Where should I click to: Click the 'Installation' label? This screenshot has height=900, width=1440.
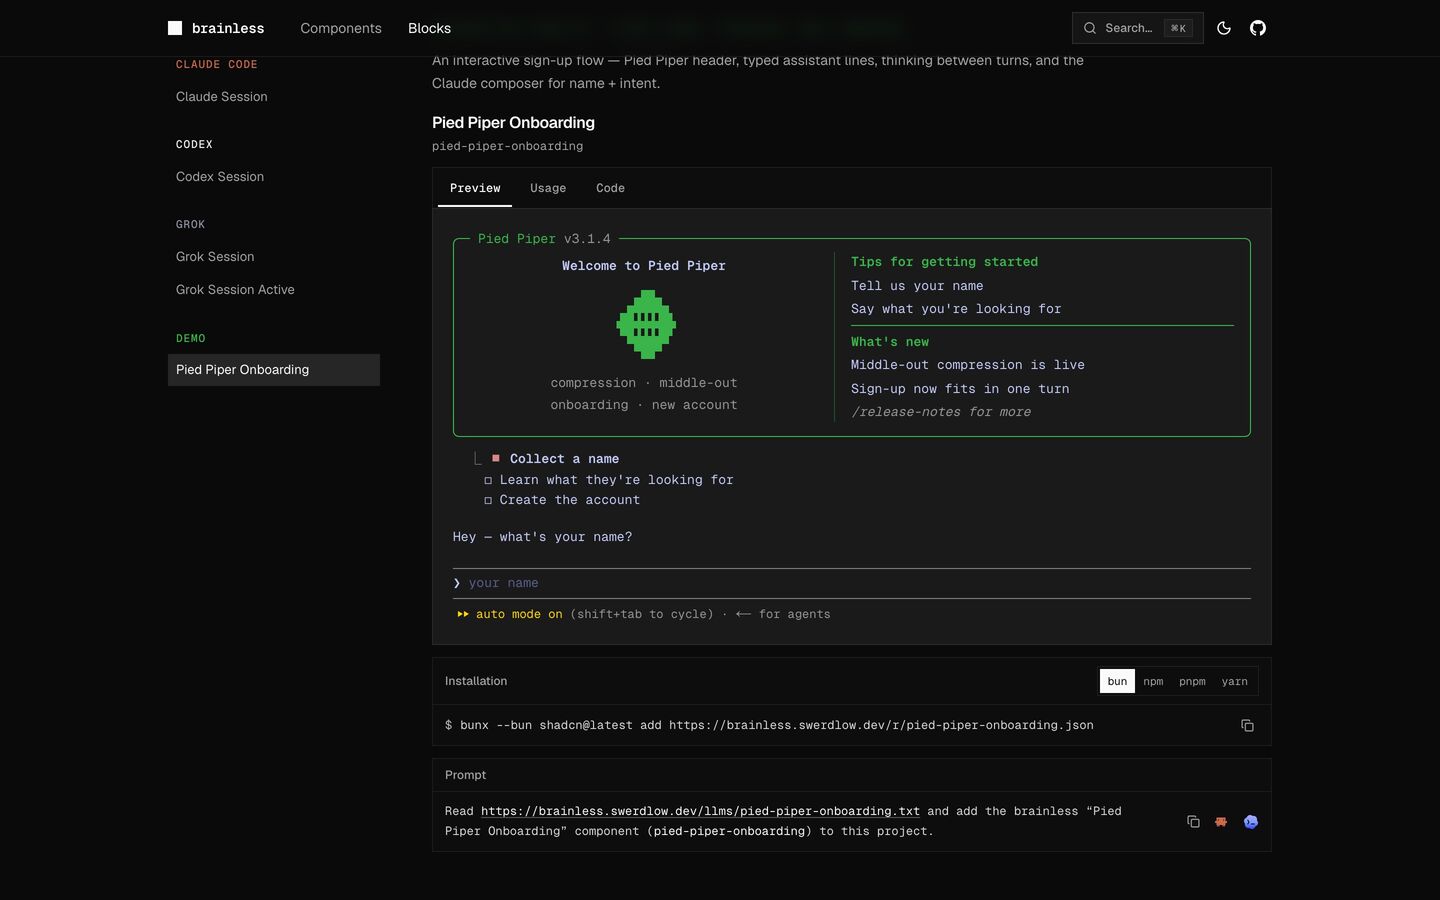click(476, 681)
